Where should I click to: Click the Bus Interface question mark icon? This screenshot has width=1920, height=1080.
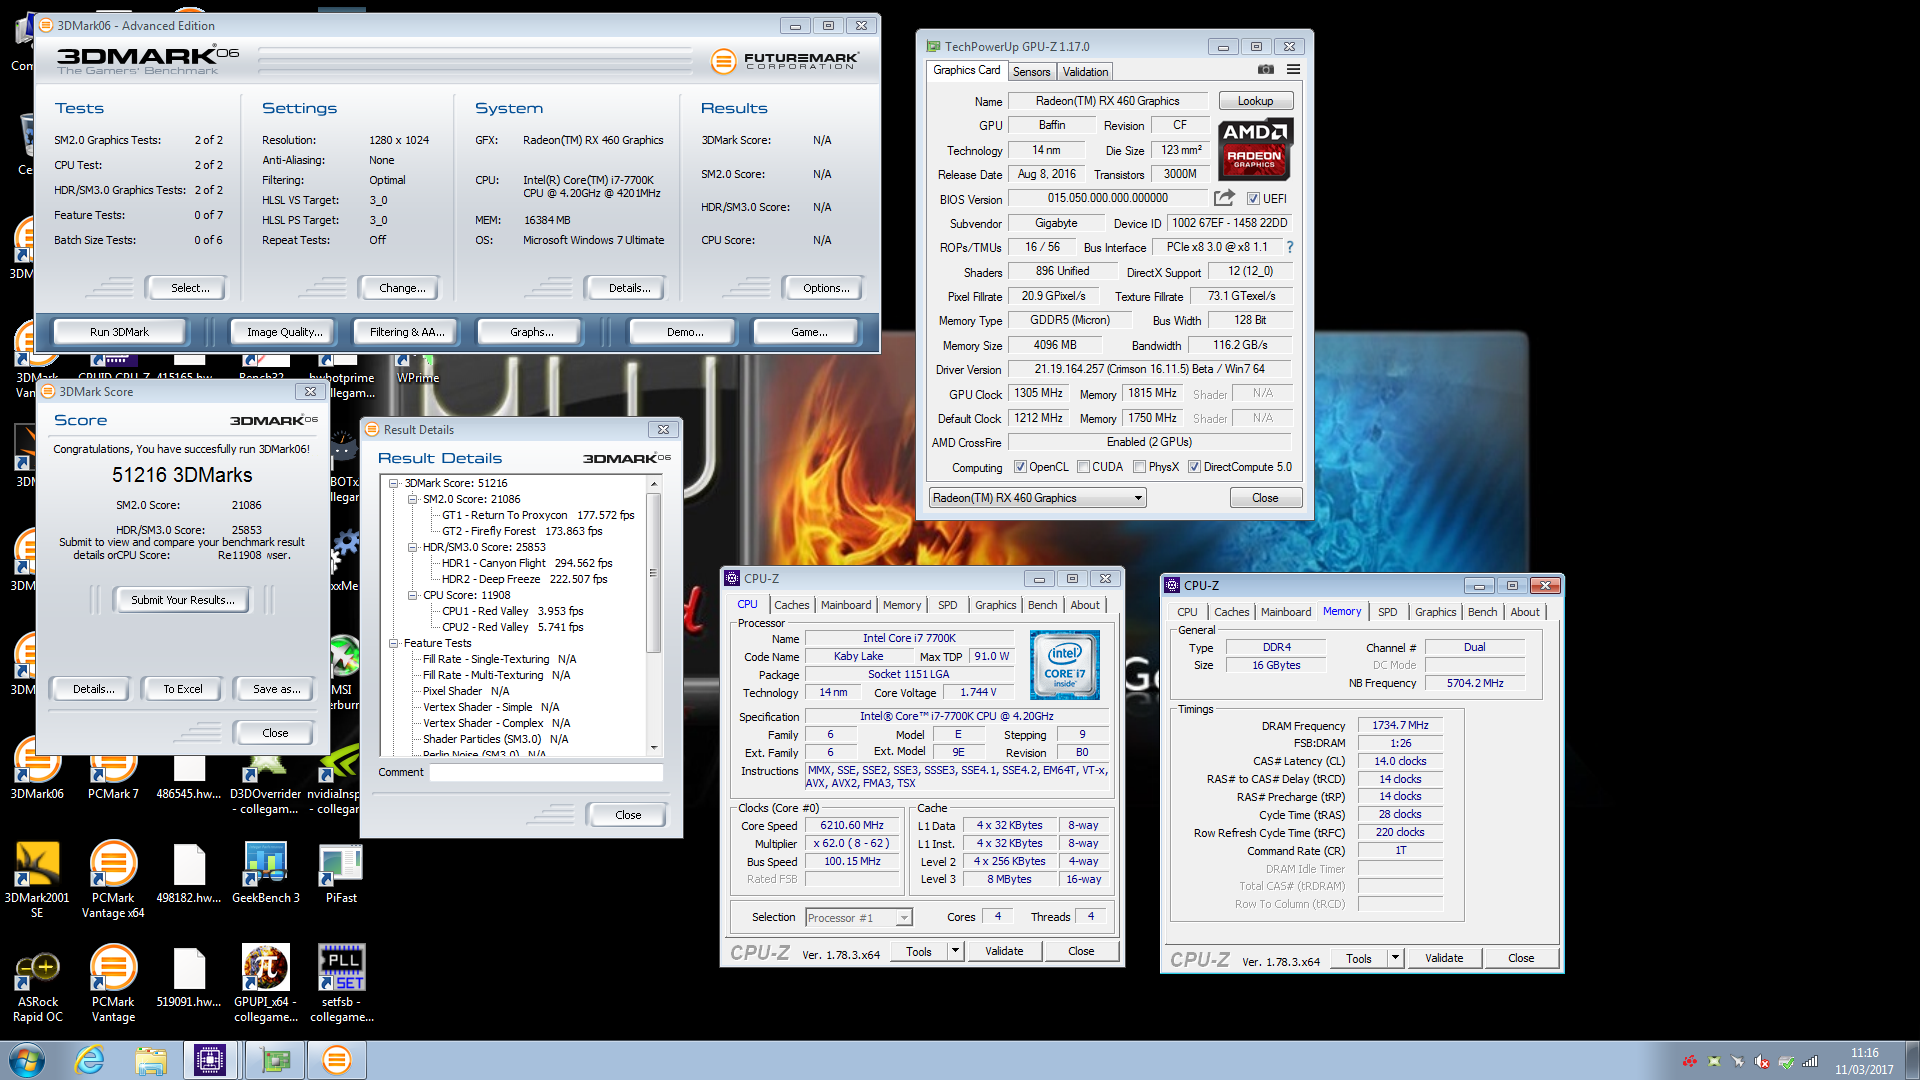tap(1289, 247)
